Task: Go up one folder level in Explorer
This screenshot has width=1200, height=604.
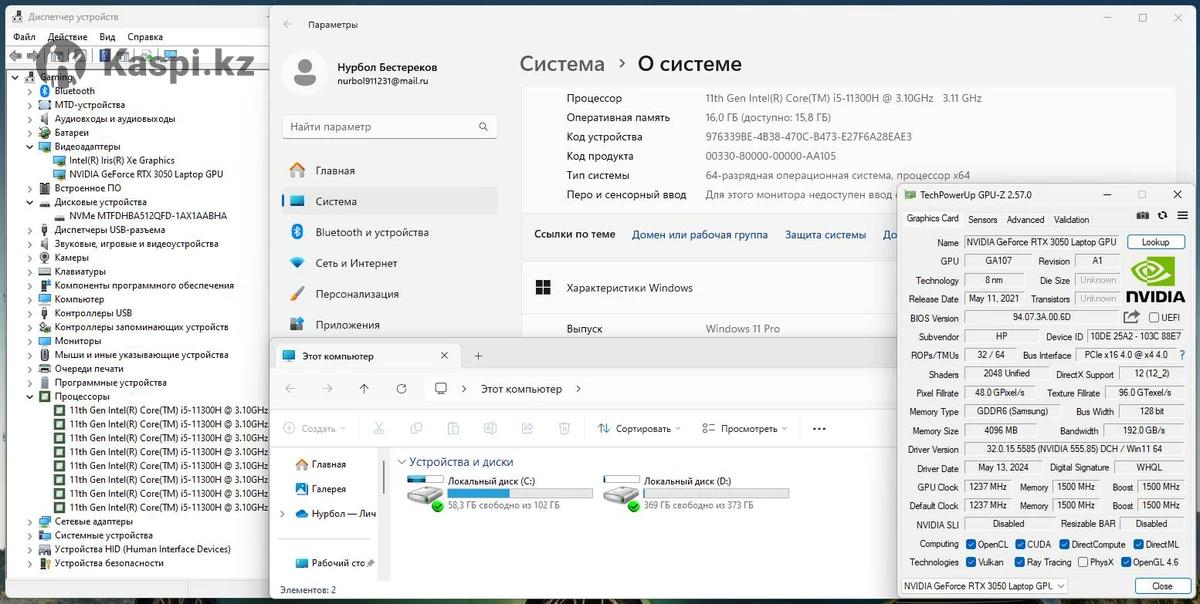Action: pyautogui.click(x=364, y=389)
